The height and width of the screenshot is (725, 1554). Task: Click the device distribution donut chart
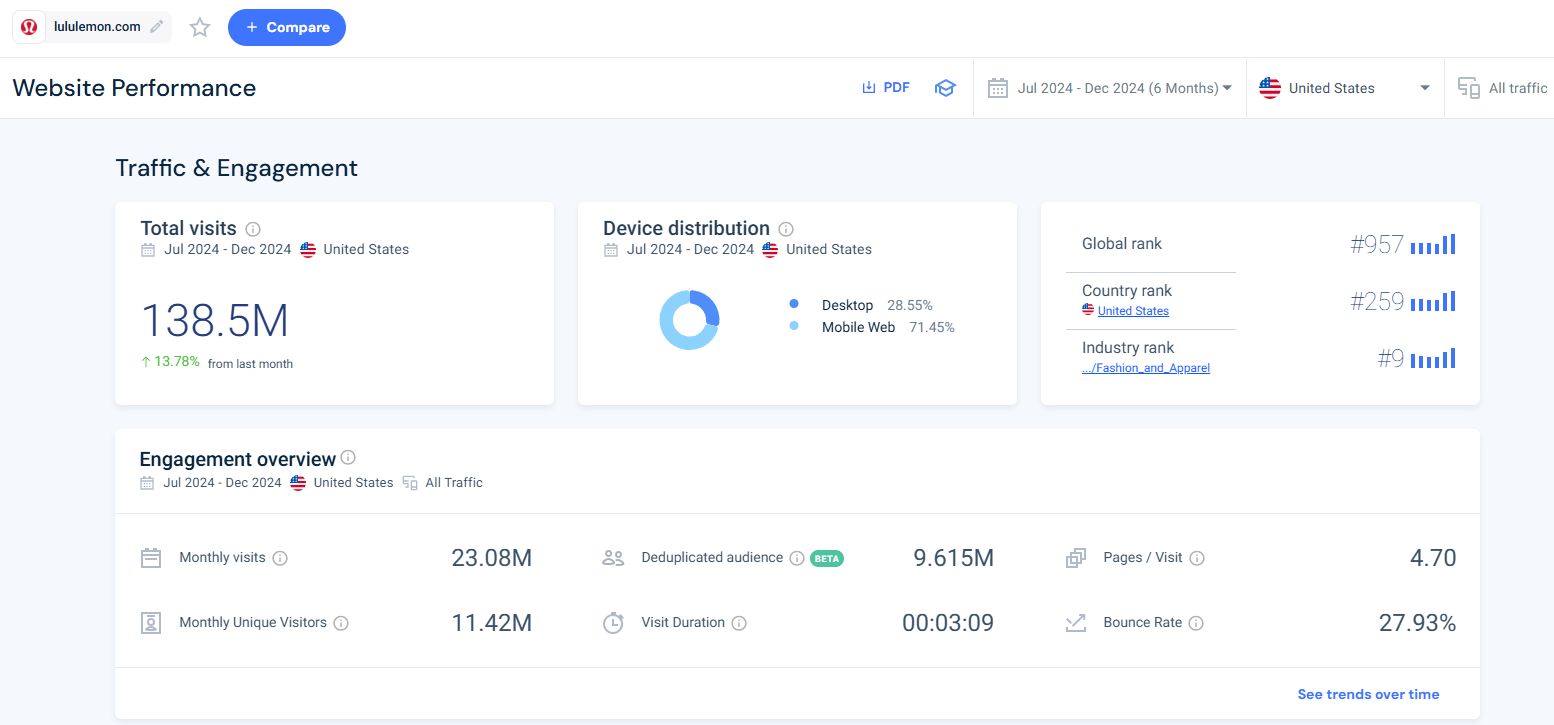pos(689,320)
